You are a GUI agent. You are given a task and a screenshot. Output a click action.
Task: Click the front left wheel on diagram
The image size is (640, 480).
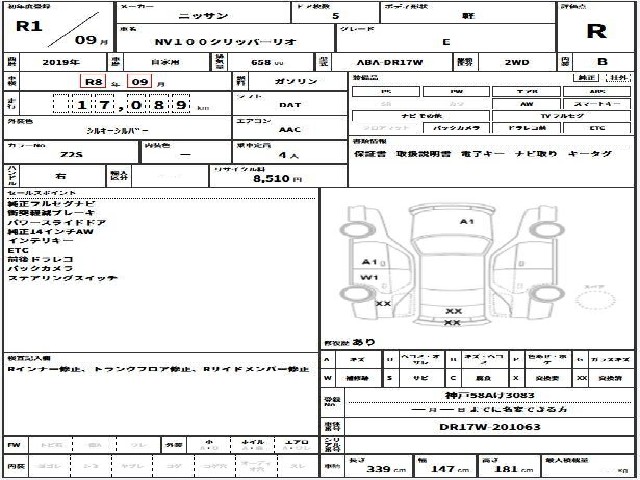(351, 229)
